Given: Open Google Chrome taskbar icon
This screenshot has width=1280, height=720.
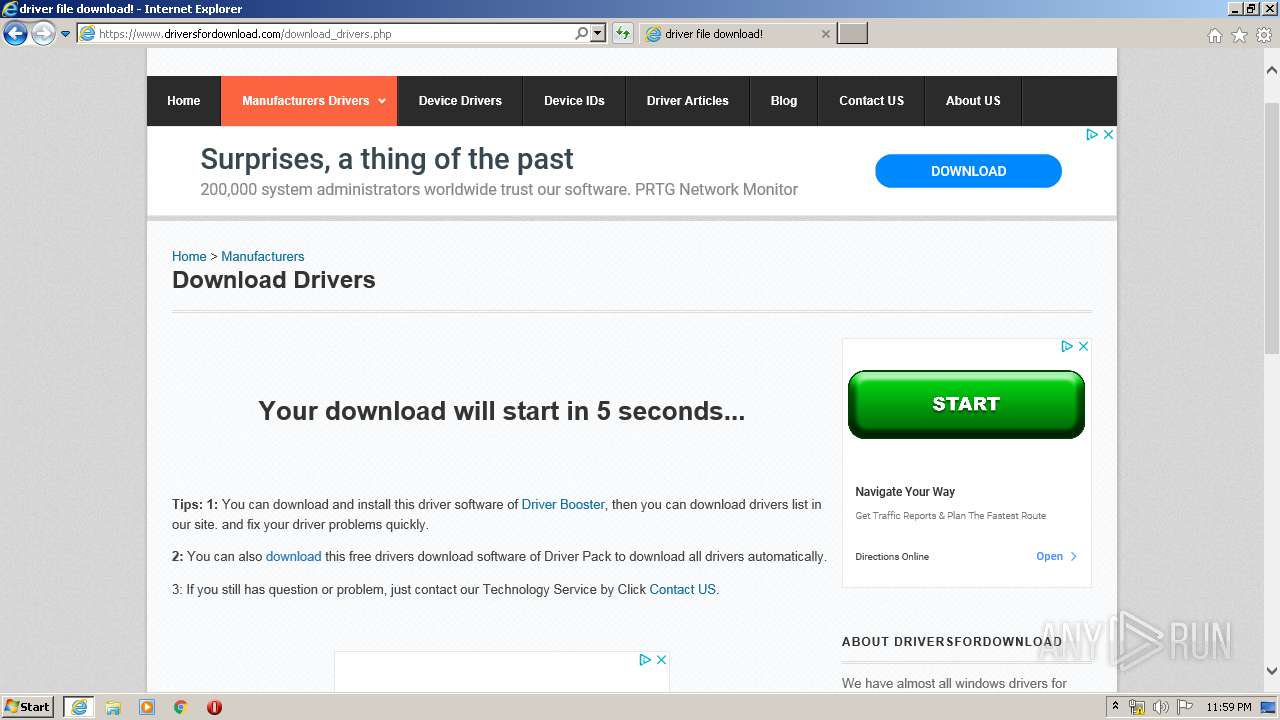Looking at the screenshot, I should (x=180, y=707).
